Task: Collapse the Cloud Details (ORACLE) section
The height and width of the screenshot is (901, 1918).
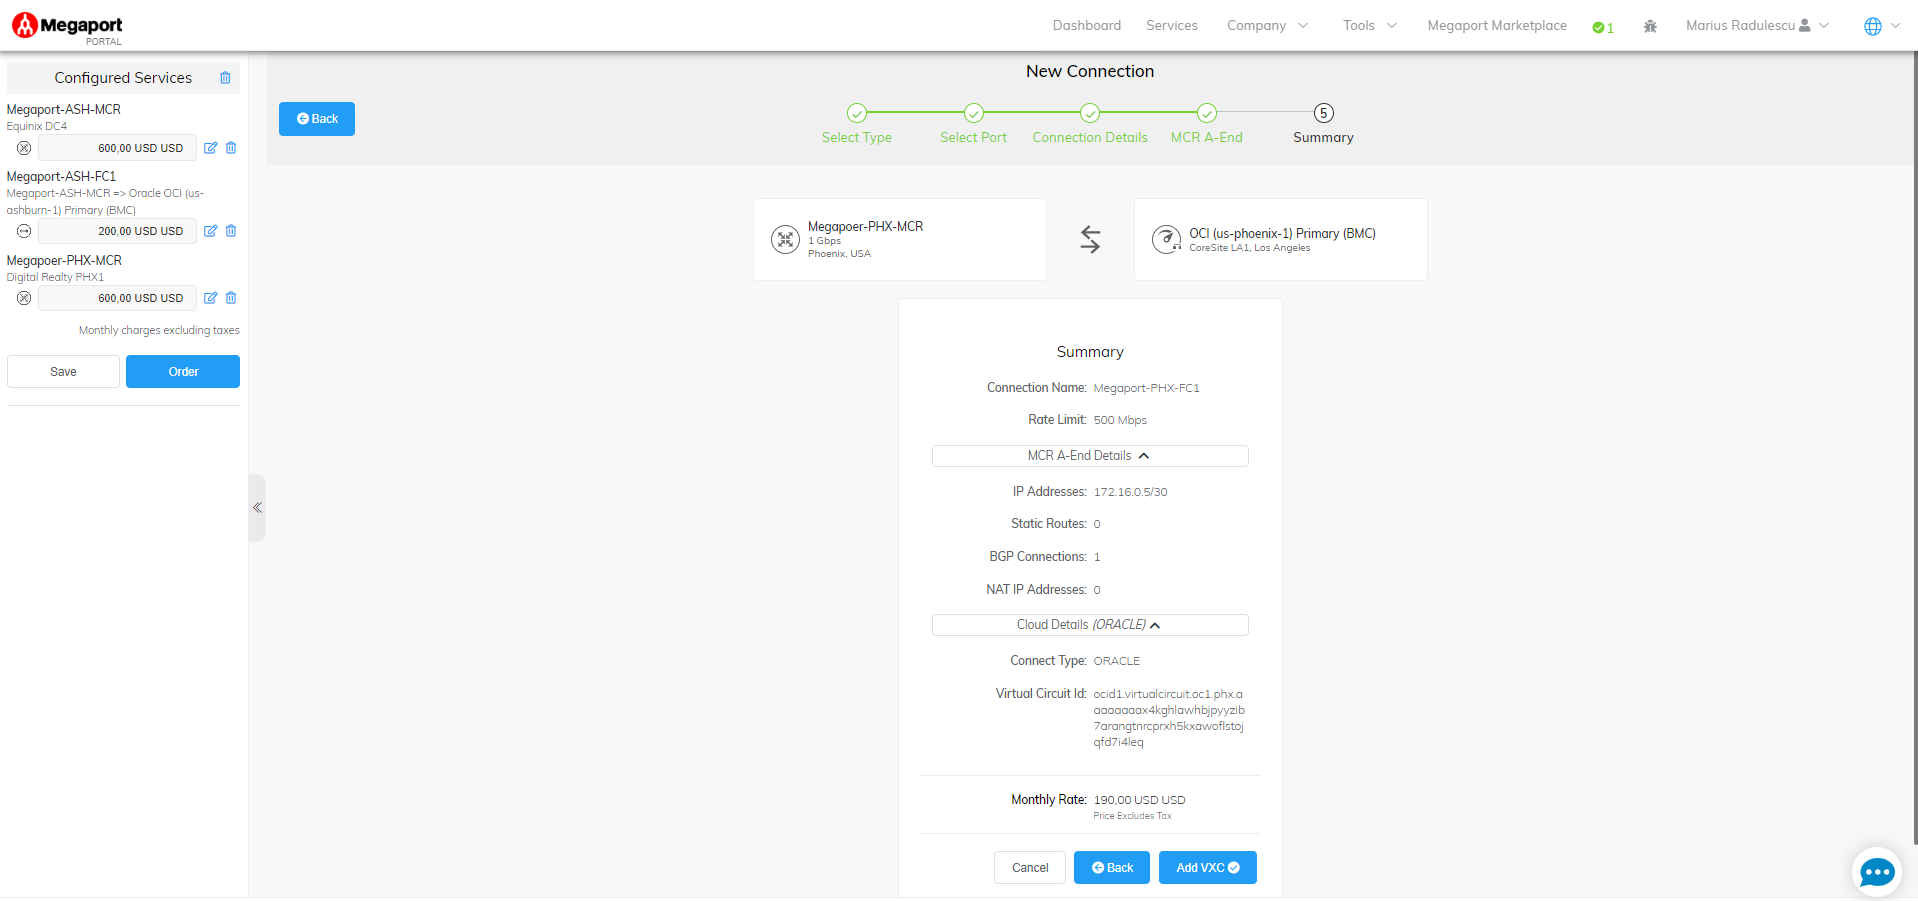Action: 1090,625
